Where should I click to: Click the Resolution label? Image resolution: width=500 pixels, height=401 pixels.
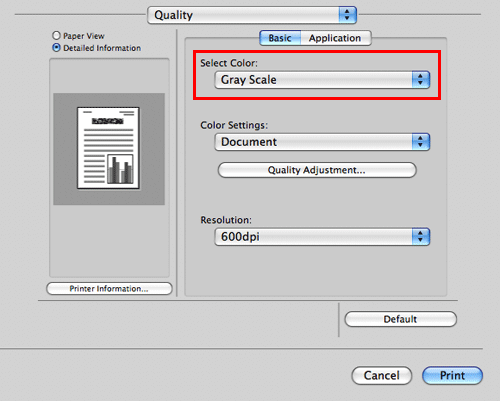point(226,220)
